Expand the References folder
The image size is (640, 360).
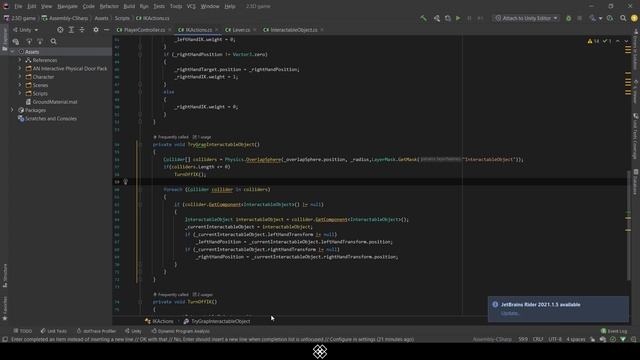point(20,60)
